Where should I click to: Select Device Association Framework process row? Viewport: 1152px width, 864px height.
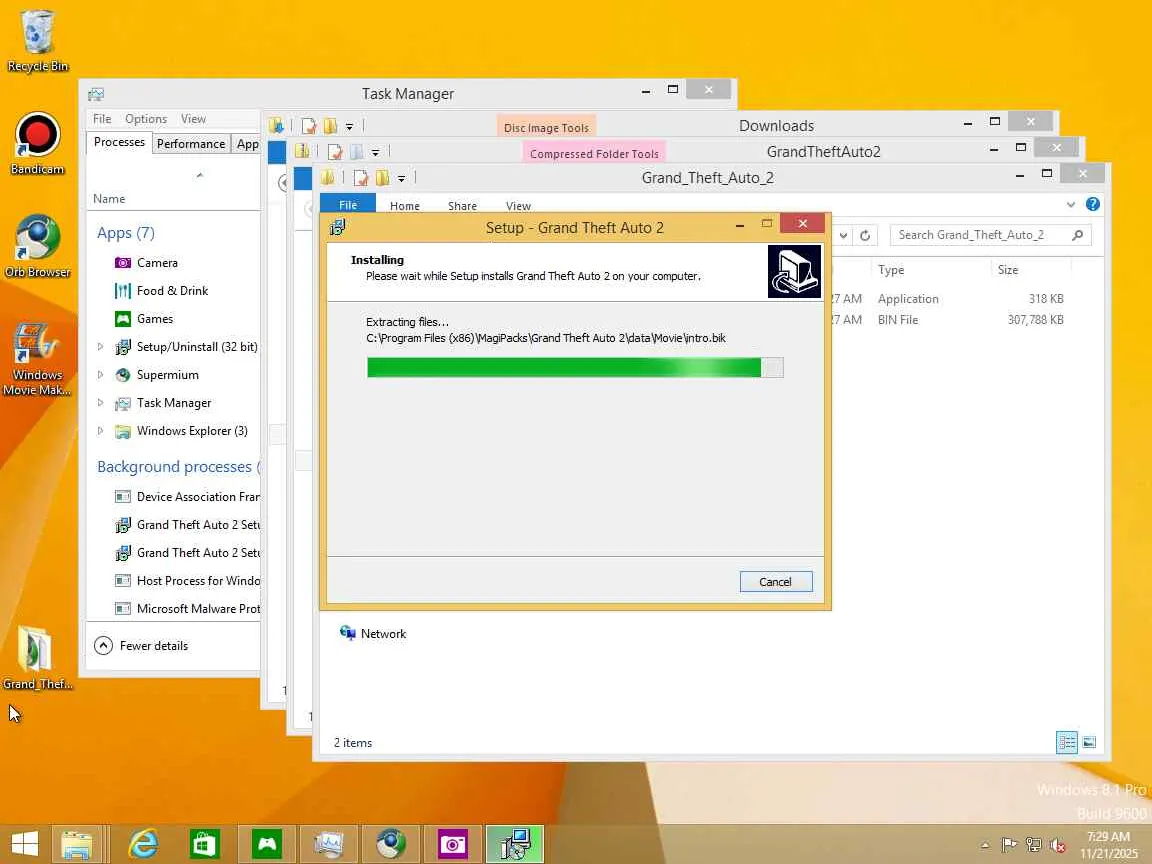click(x=173, y=497)
